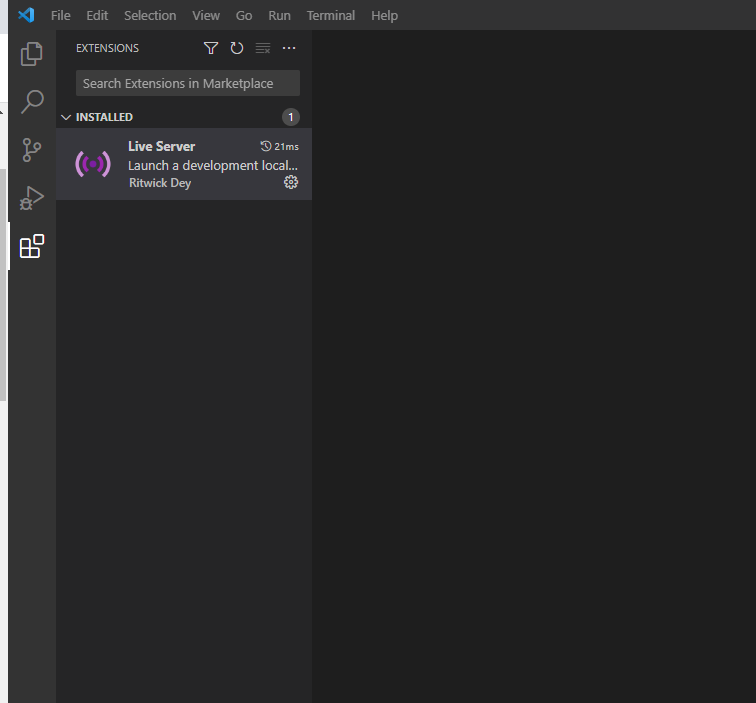This screenshot has width=756, height=703.
Task: Click the Live Server activation time 21ms
Action: tap(280, 146)
